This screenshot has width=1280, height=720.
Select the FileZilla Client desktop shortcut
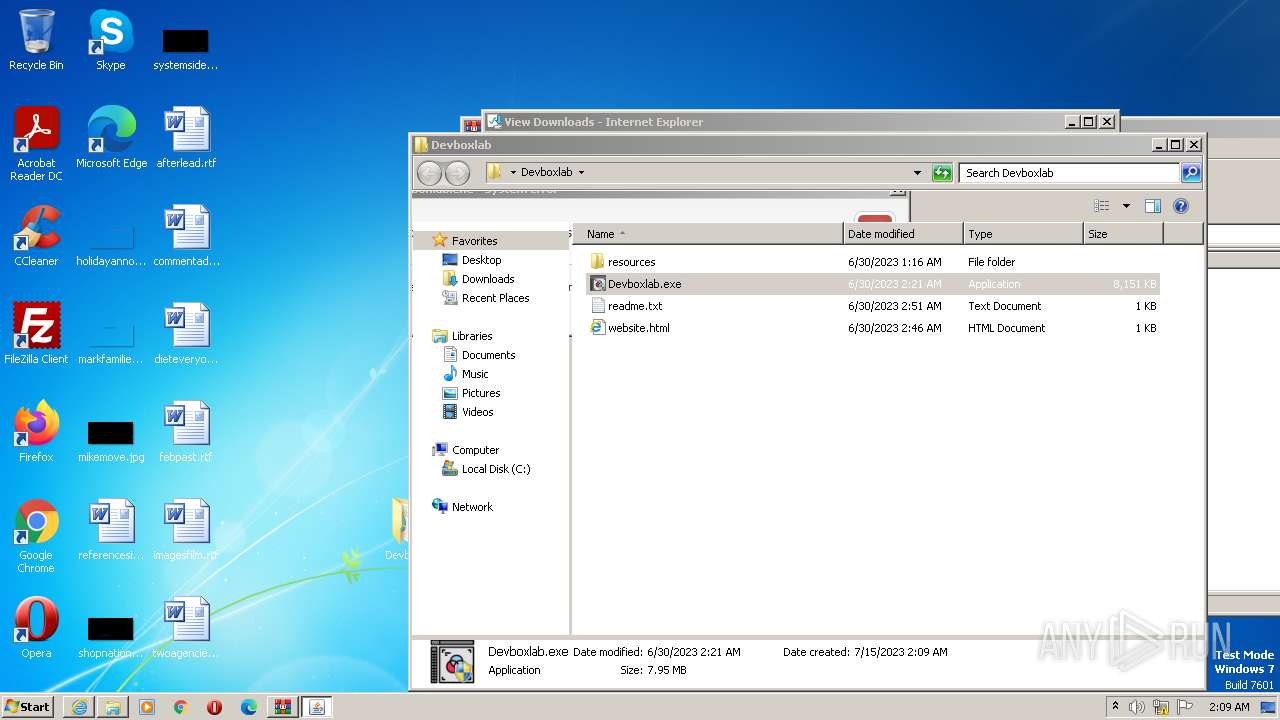click(36, 334)
